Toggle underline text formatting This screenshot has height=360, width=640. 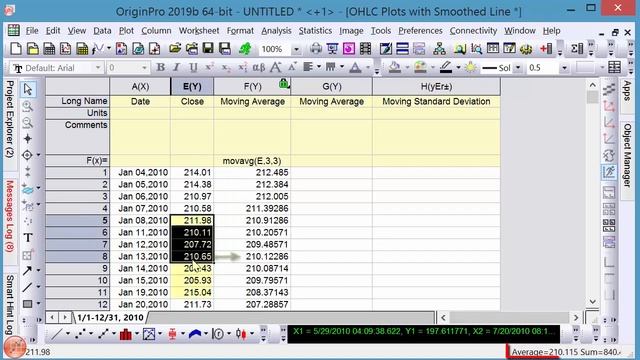[193, 67]
